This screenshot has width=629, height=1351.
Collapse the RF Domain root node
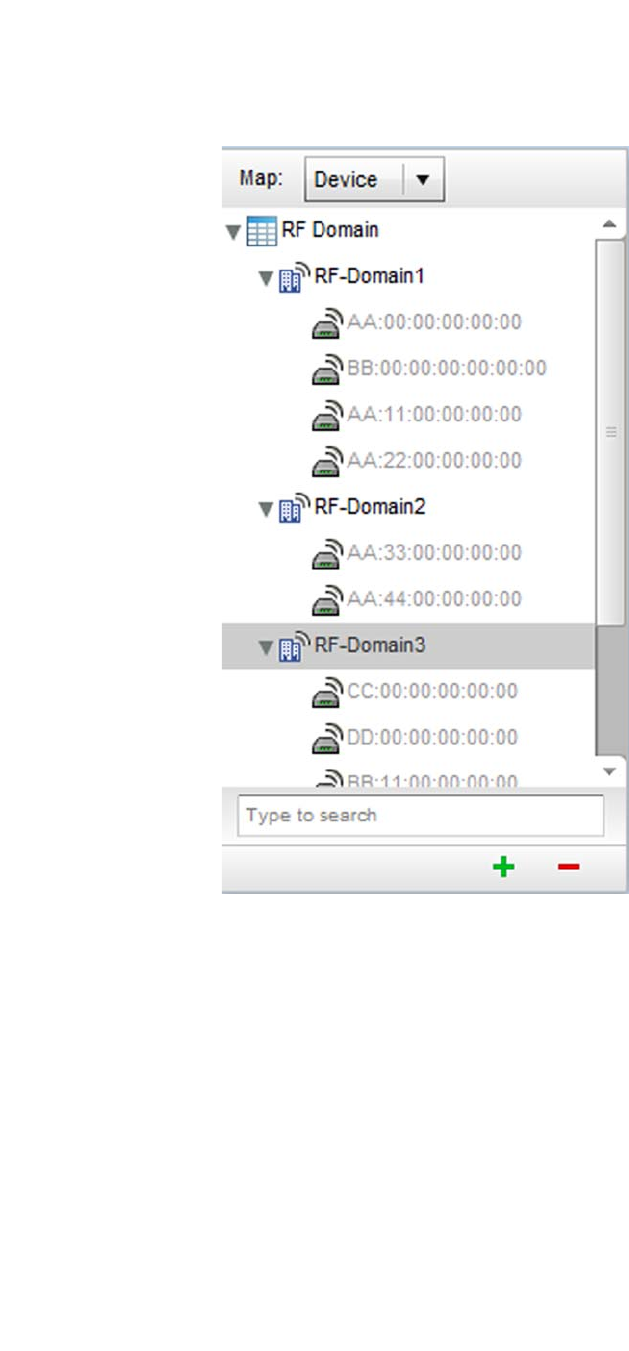[x=233, y=233]
